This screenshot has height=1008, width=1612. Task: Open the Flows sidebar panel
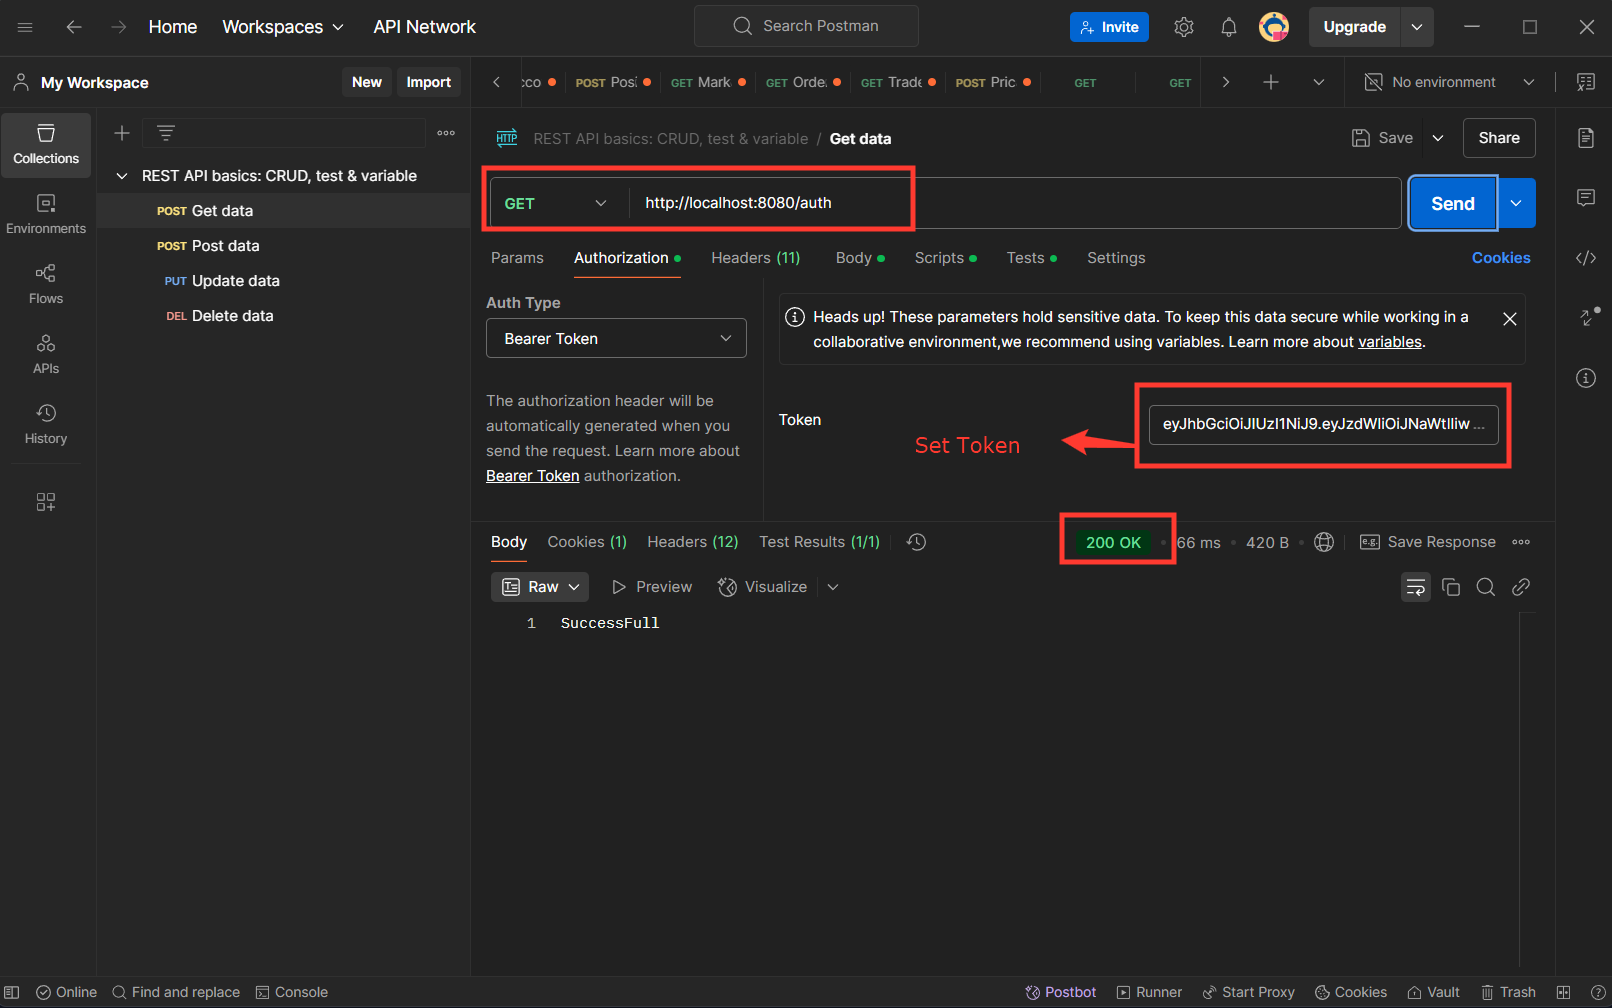[46, 285]
